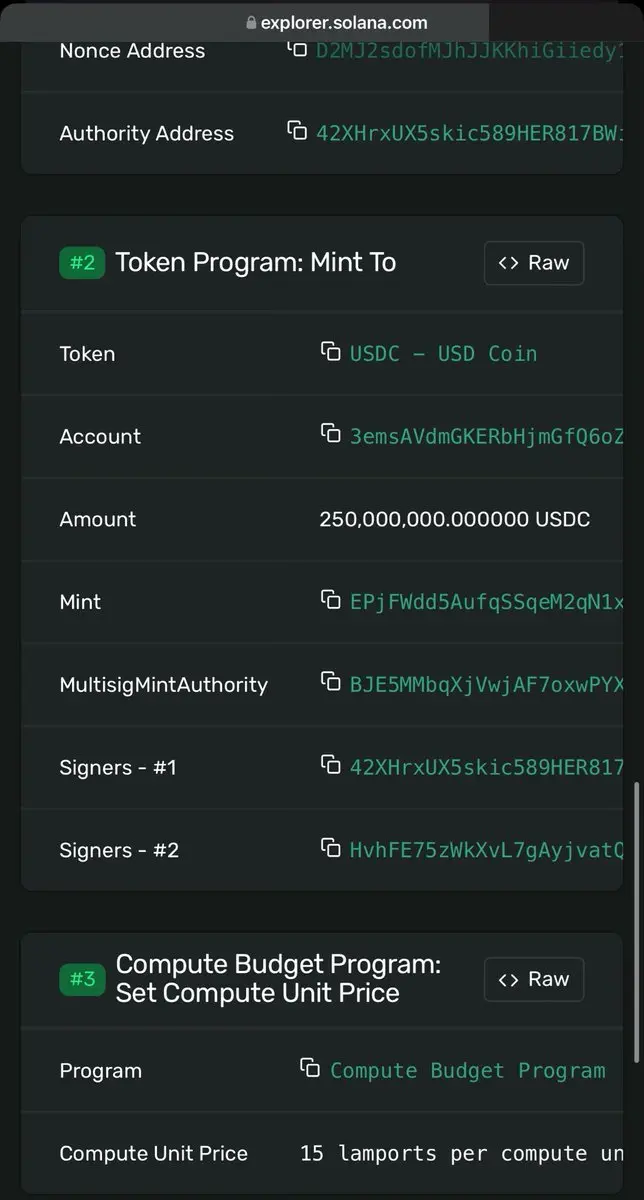The height and width of the screenshot is (1200, 644).
Task: Copy the Authority Address value
Action: click(x=297, y=130)
